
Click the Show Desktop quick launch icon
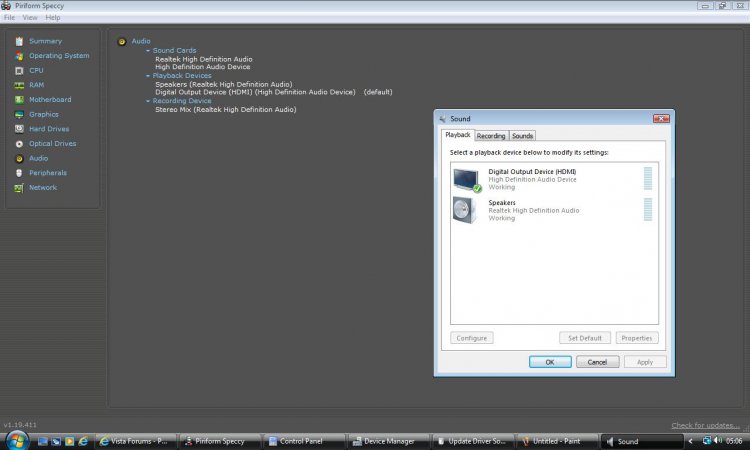(x=43, y=441)
